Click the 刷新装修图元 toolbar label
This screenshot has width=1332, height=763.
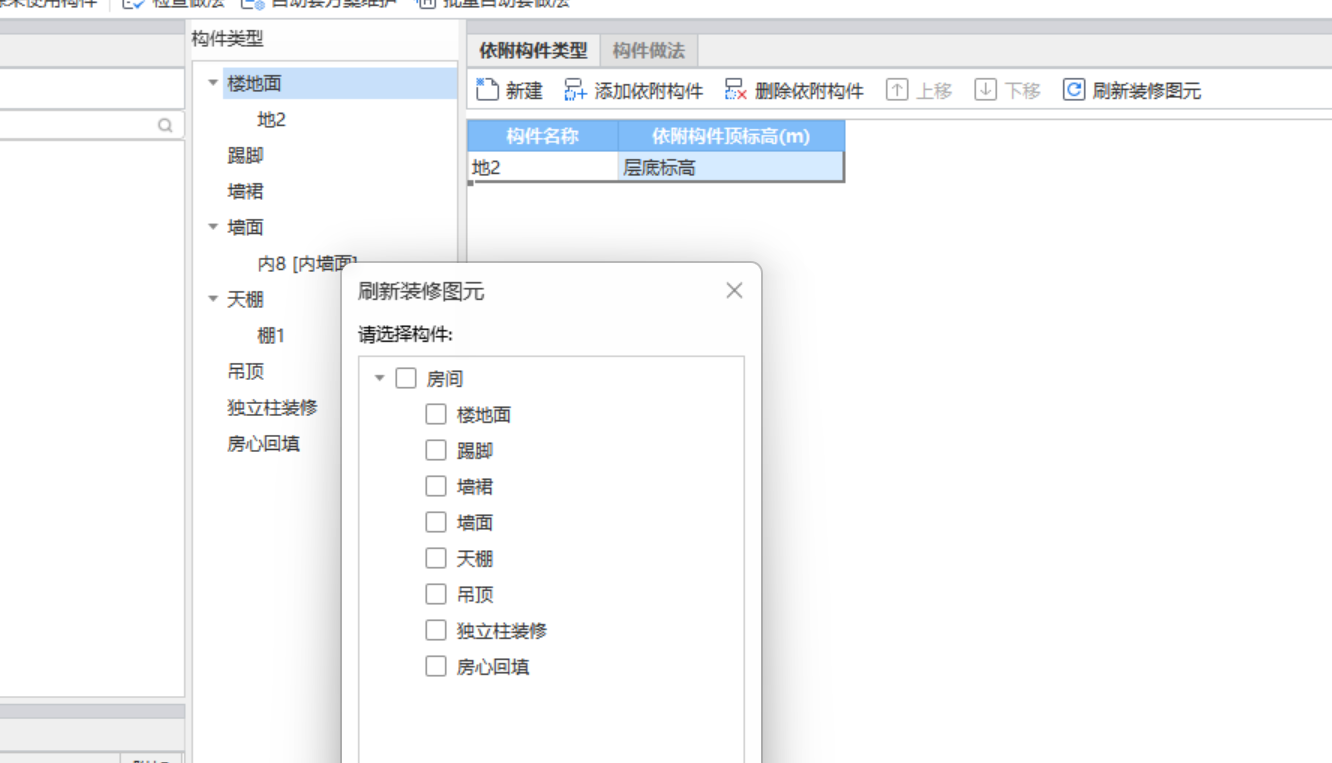[x=1147, y=91]
